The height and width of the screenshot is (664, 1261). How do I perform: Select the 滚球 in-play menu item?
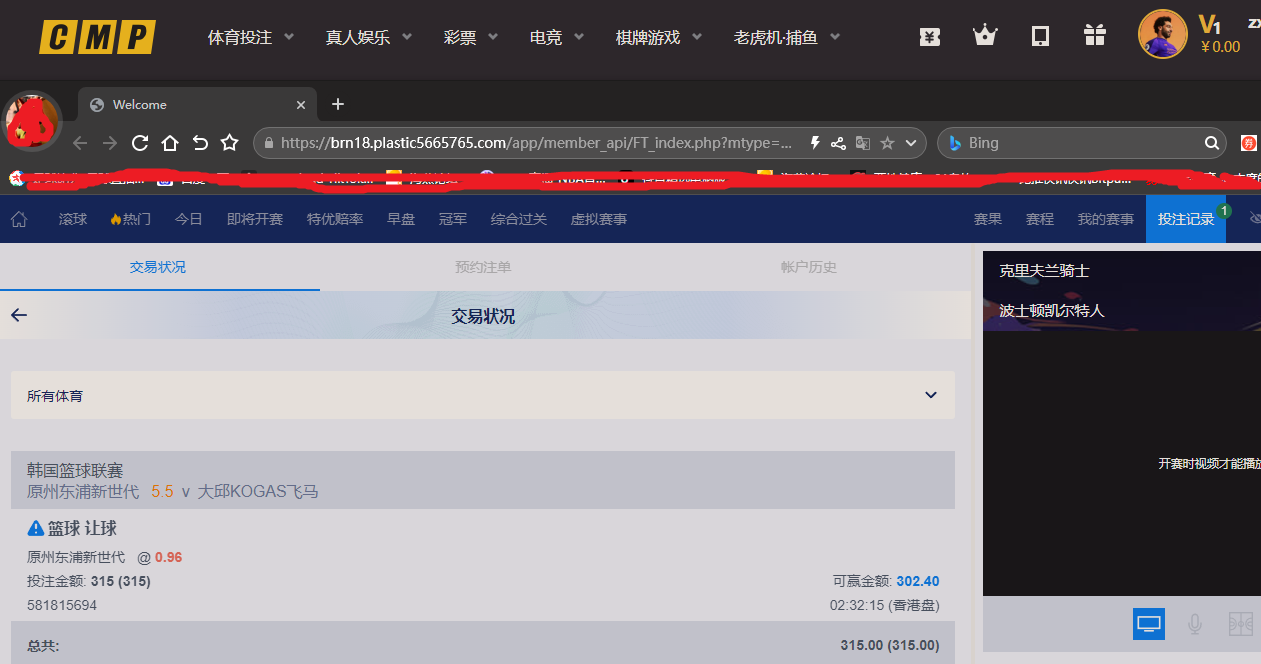tap(72, 218)
